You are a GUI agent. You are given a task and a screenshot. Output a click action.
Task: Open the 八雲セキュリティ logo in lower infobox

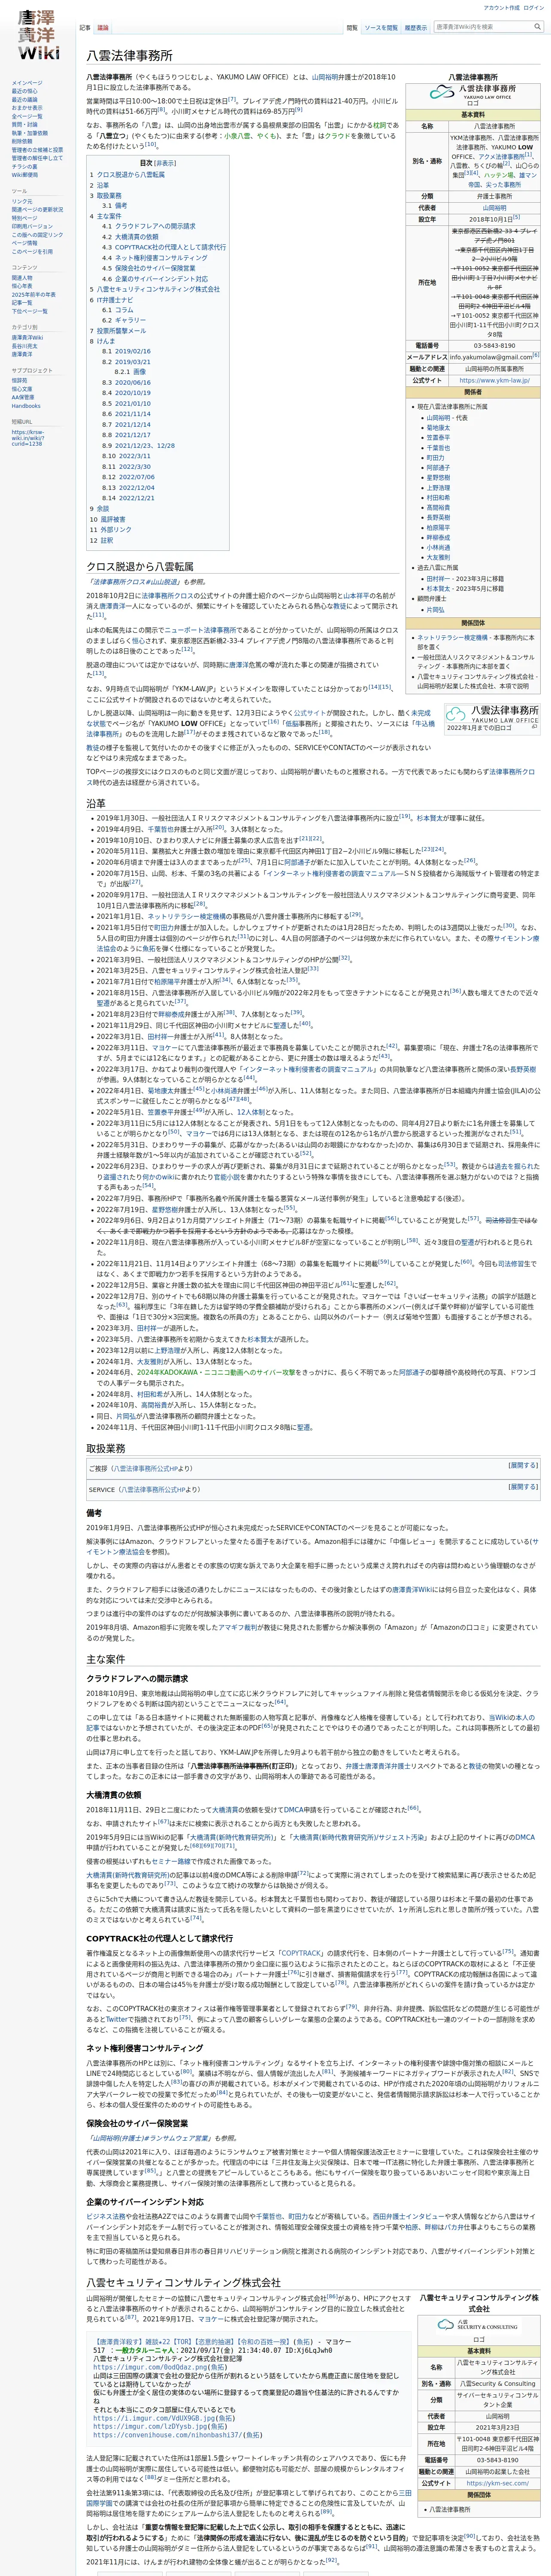click(478, 2325)
